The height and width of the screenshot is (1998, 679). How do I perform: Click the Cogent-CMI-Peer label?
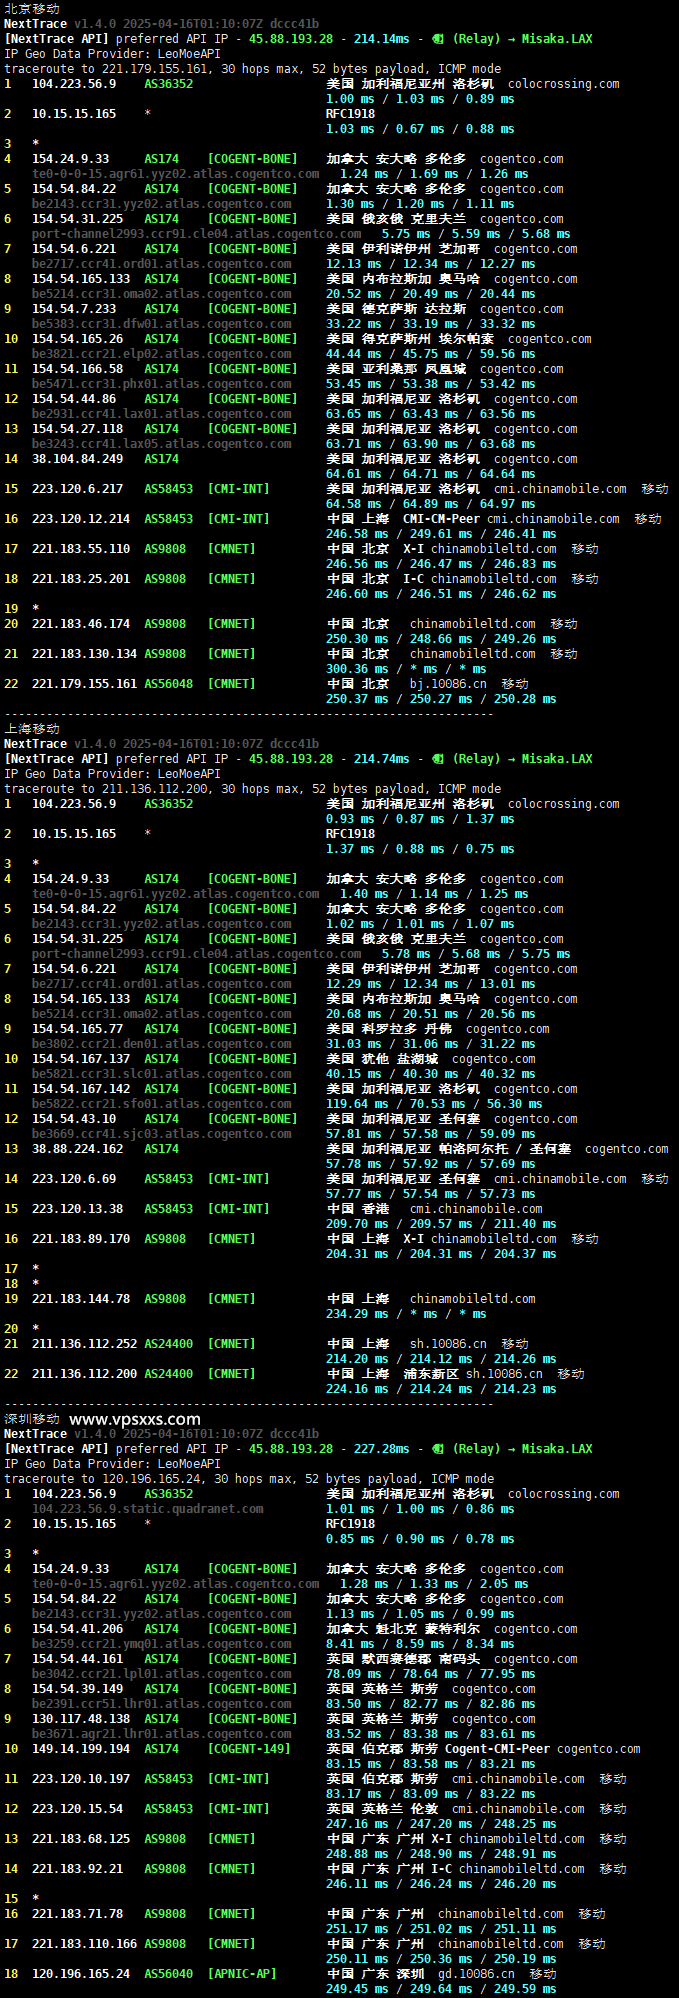tap(497, 1749)
